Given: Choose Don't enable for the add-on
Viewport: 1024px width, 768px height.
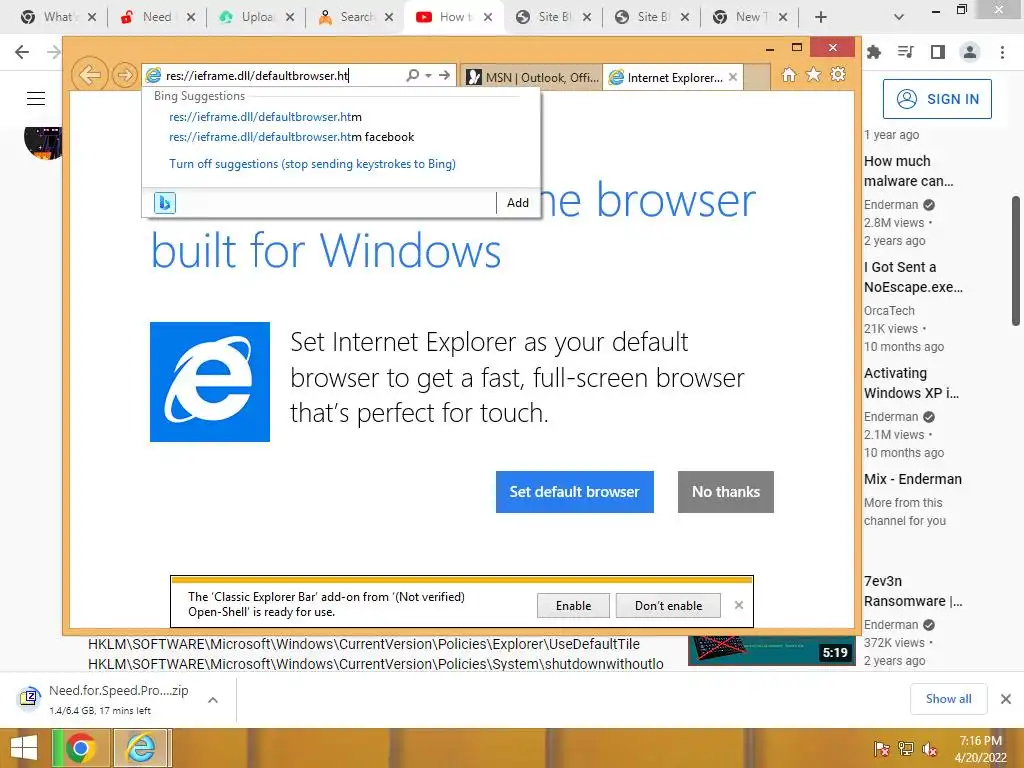Looking at the screenshot, I should tap(668, 605).
